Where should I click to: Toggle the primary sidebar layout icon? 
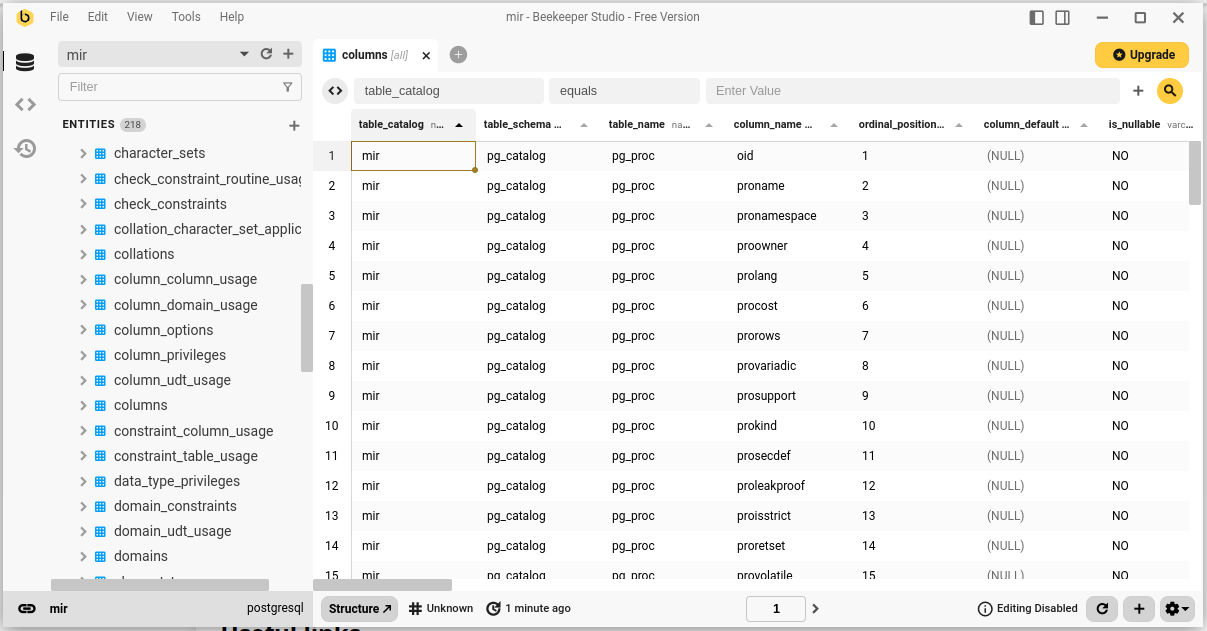point(1036,17)
